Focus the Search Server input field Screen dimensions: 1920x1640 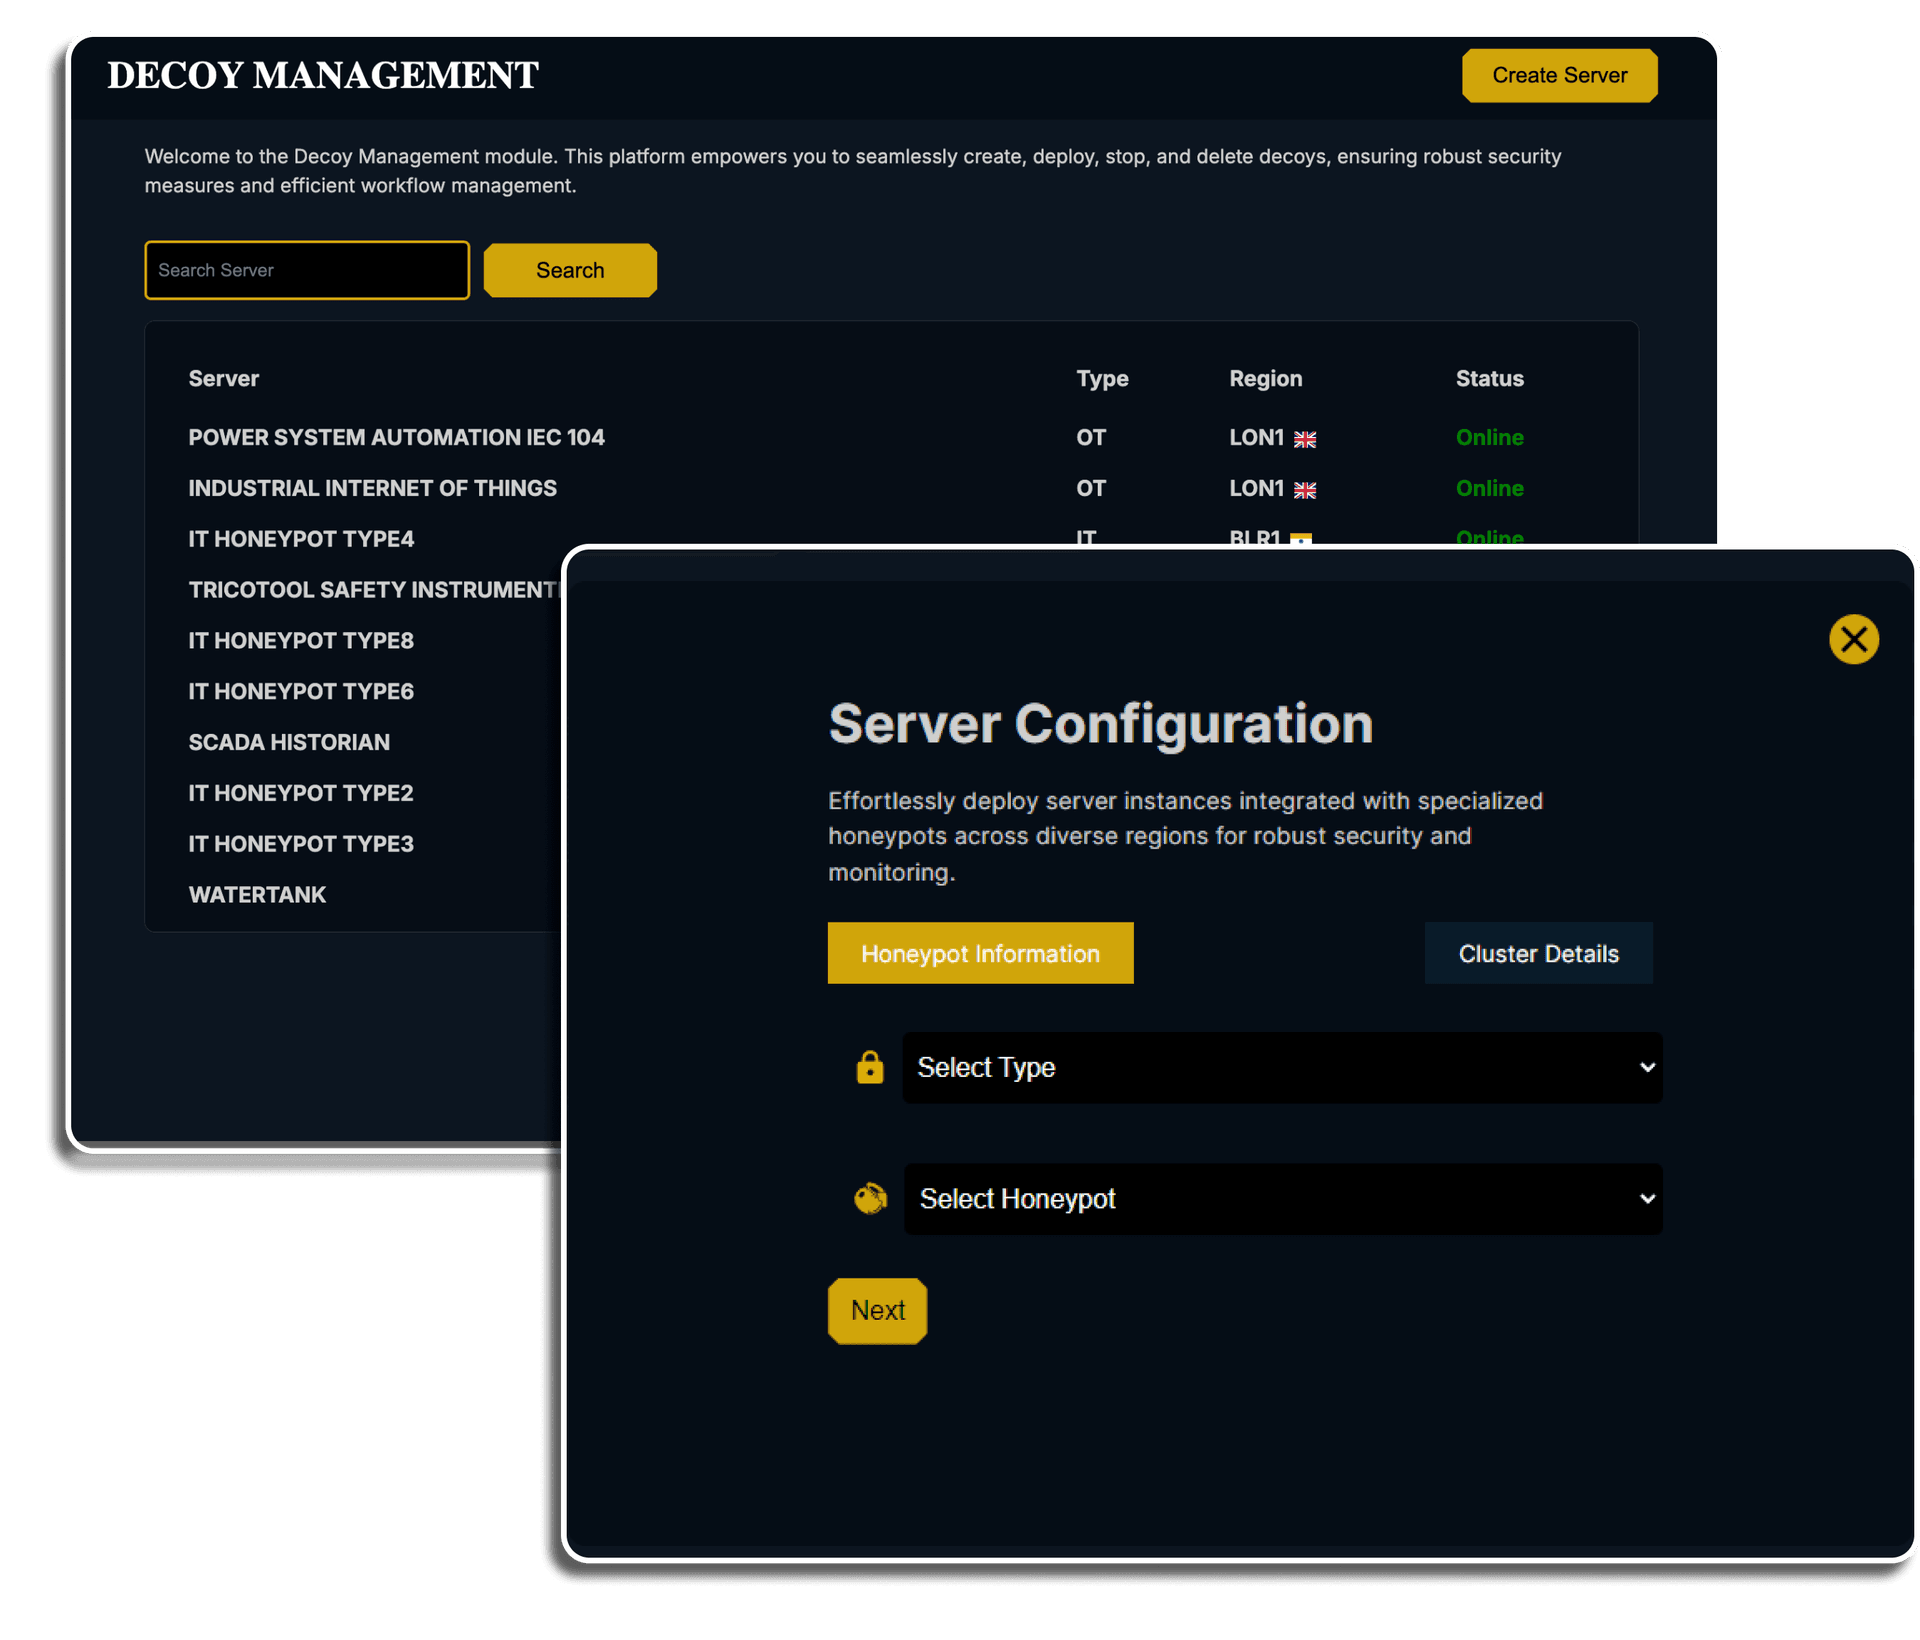307,270
